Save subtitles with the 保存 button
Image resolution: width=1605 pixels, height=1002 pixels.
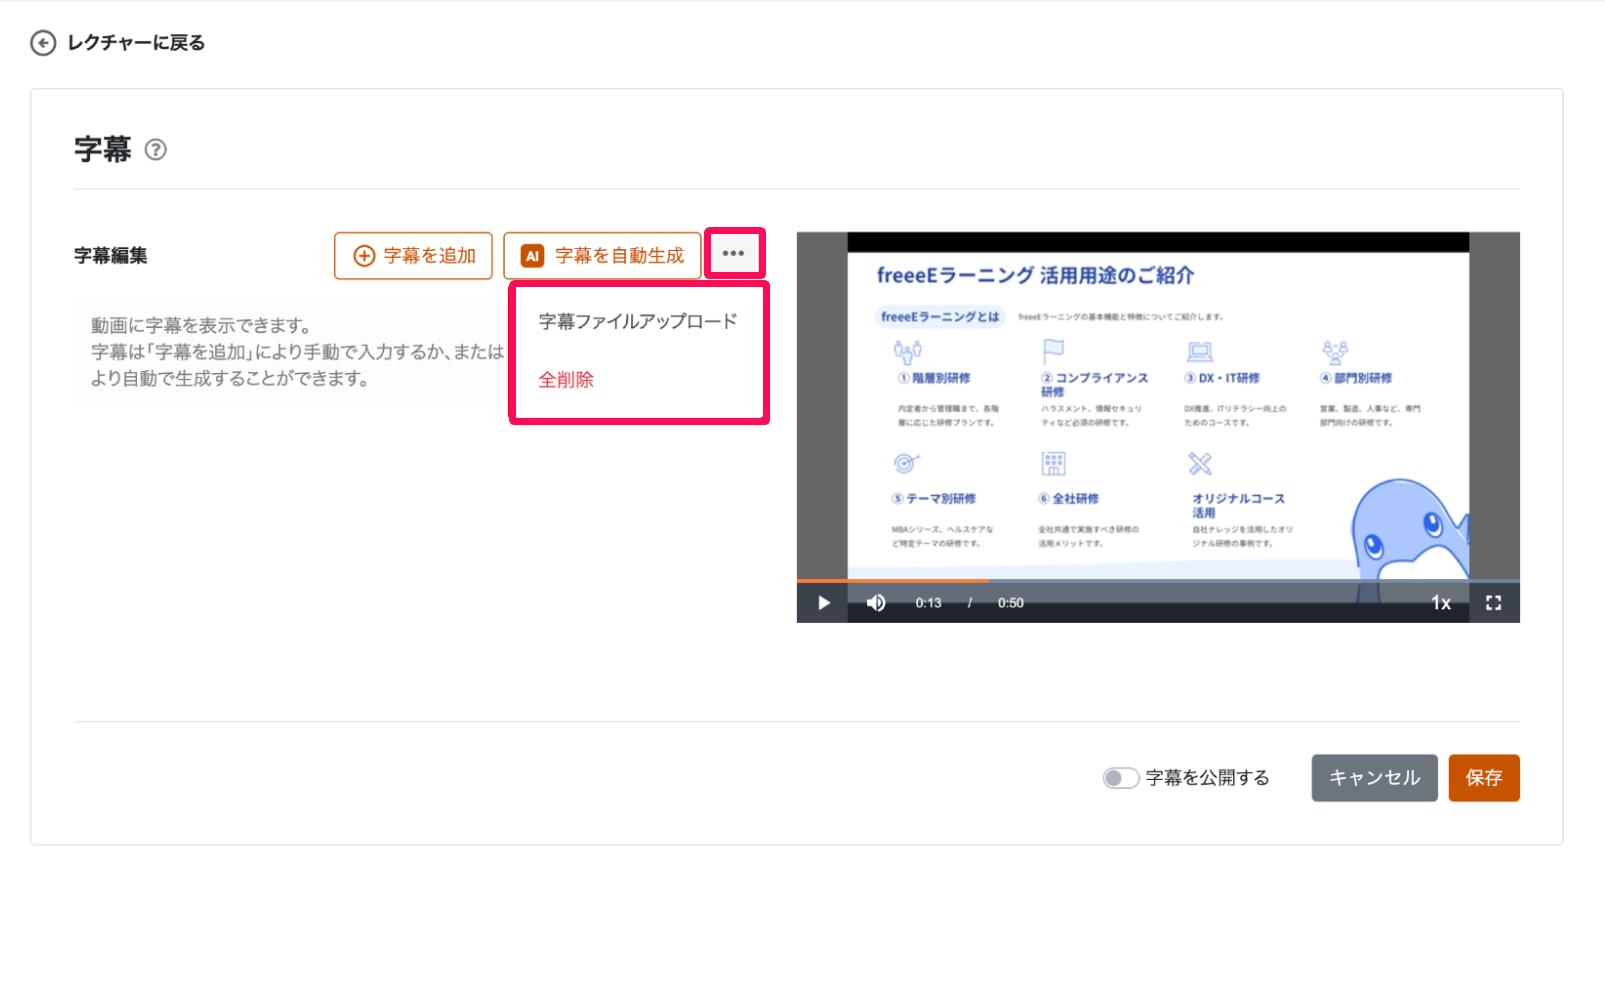[1484, 778]
